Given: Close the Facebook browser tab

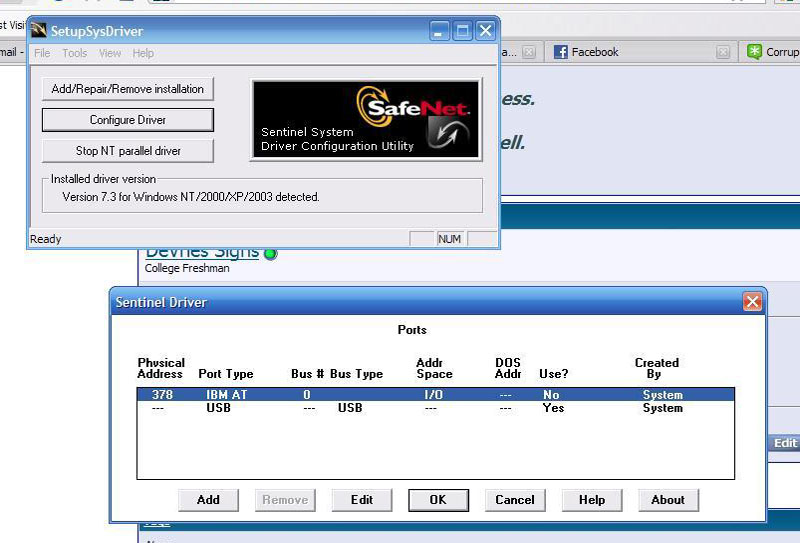Looking at the screenshot, I should coord(722,52).
